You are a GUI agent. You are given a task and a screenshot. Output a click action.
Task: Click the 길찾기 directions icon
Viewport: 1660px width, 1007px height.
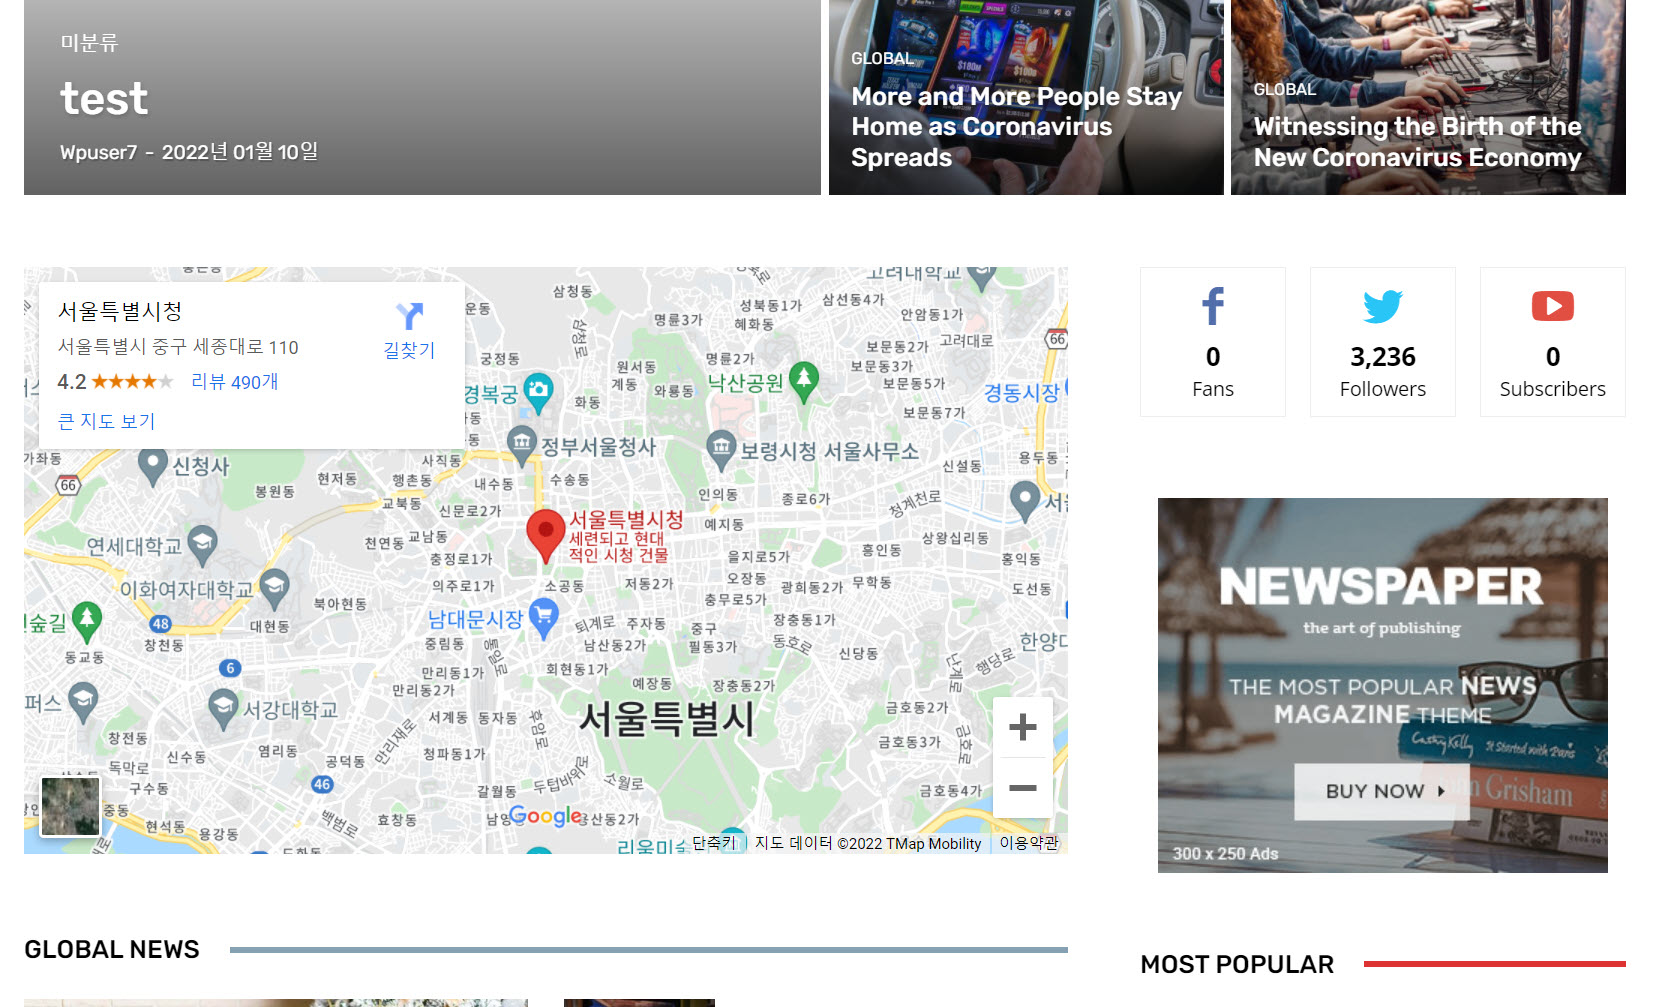click(x=409, y=316)
